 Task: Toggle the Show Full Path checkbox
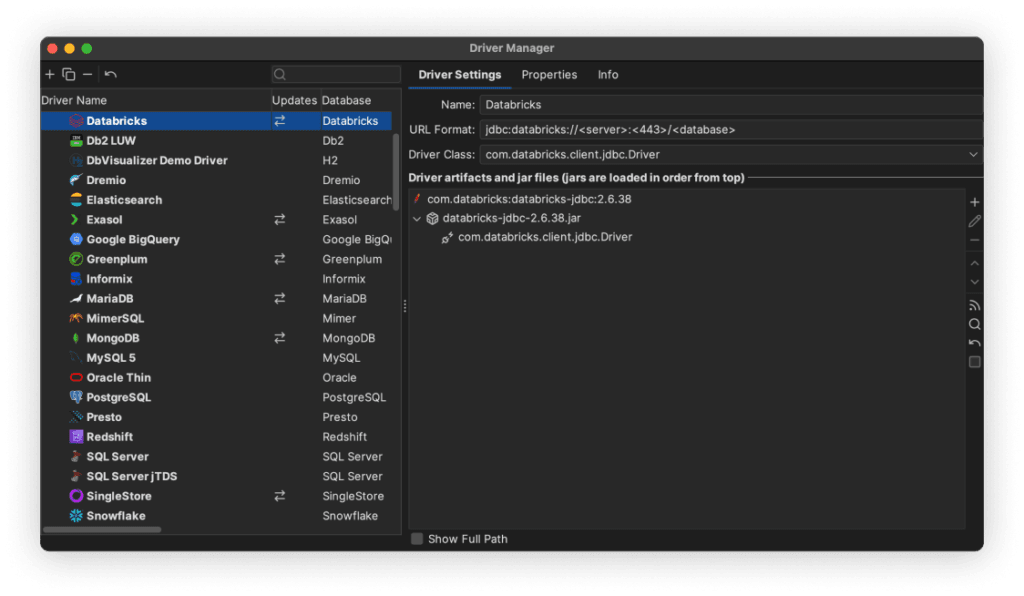point(416,538)
